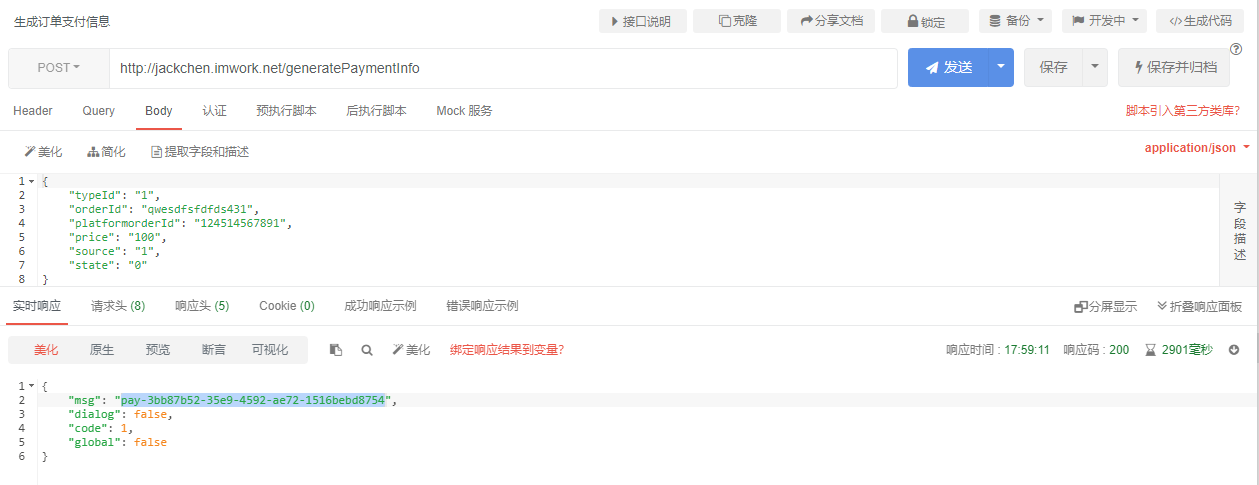Open 分享文档 share document
Viewport: 1259px width, 485px height.
point(831,21)
